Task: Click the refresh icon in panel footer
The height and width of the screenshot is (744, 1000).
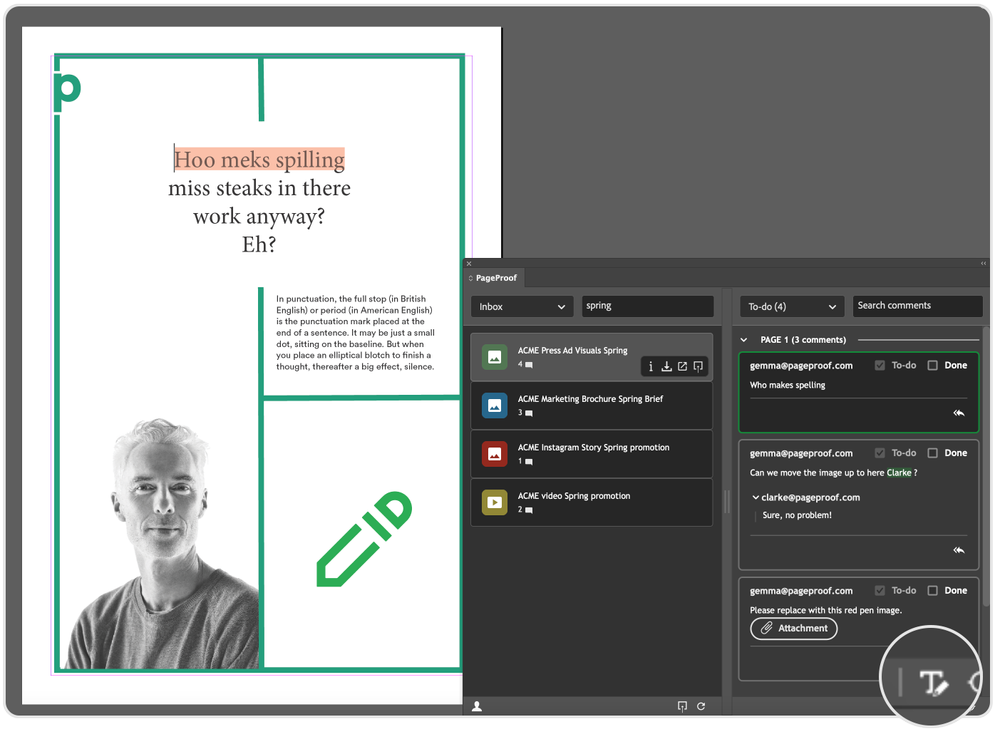Action: (701, 706)
